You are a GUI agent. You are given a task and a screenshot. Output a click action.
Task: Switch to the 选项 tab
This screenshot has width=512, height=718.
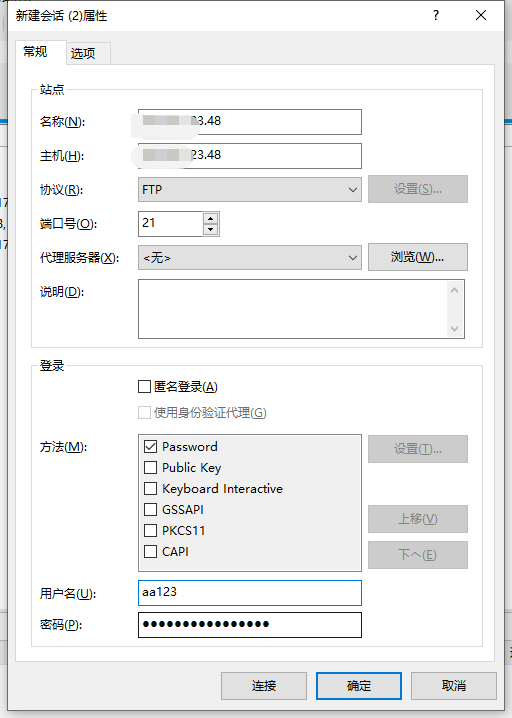[x=83, y=54]
